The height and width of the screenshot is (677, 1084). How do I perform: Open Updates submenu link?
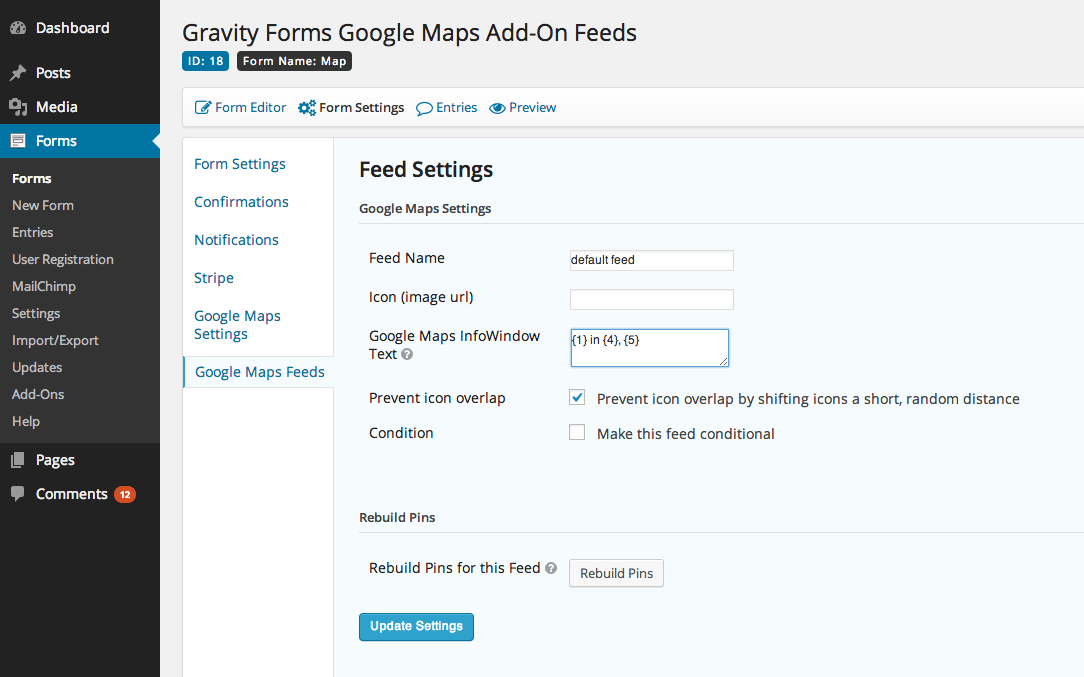point(37,367)
